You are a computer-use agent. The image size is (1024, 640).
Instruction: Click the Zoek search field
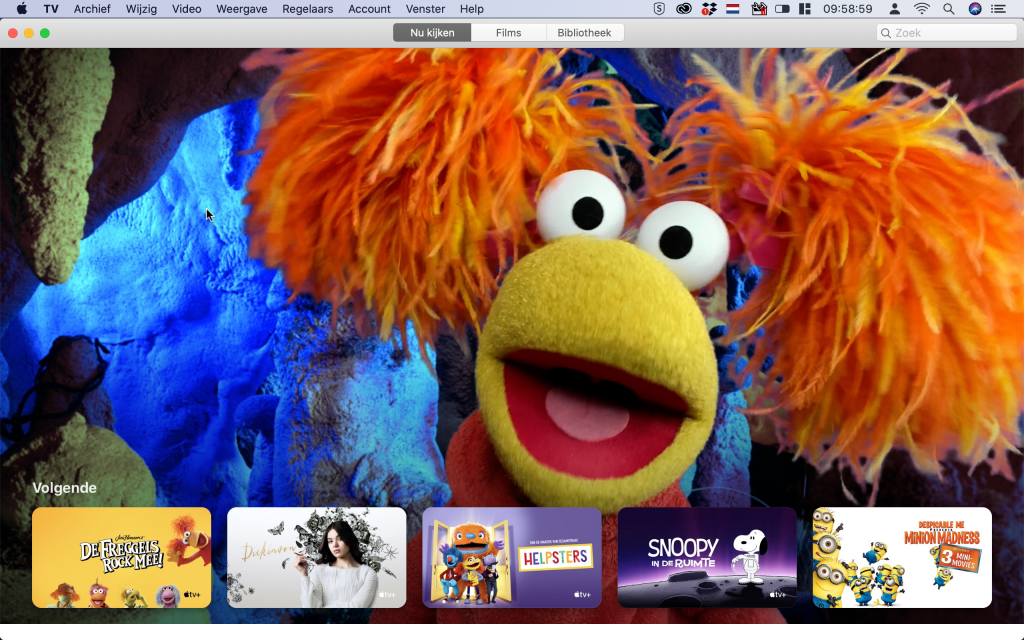tap(945, 32)
